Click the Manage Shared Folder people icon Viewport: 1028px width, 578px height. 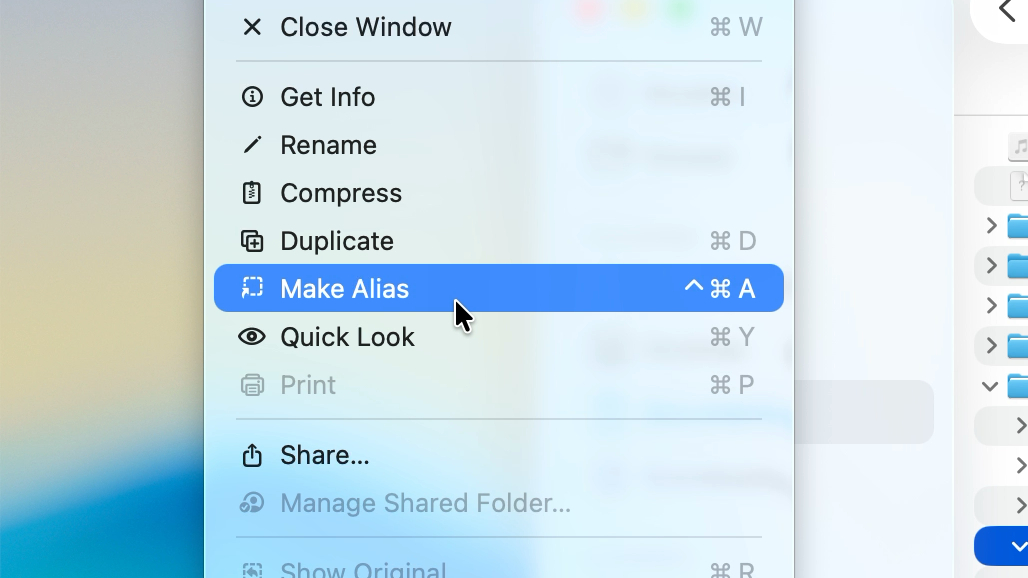(252, 503)
